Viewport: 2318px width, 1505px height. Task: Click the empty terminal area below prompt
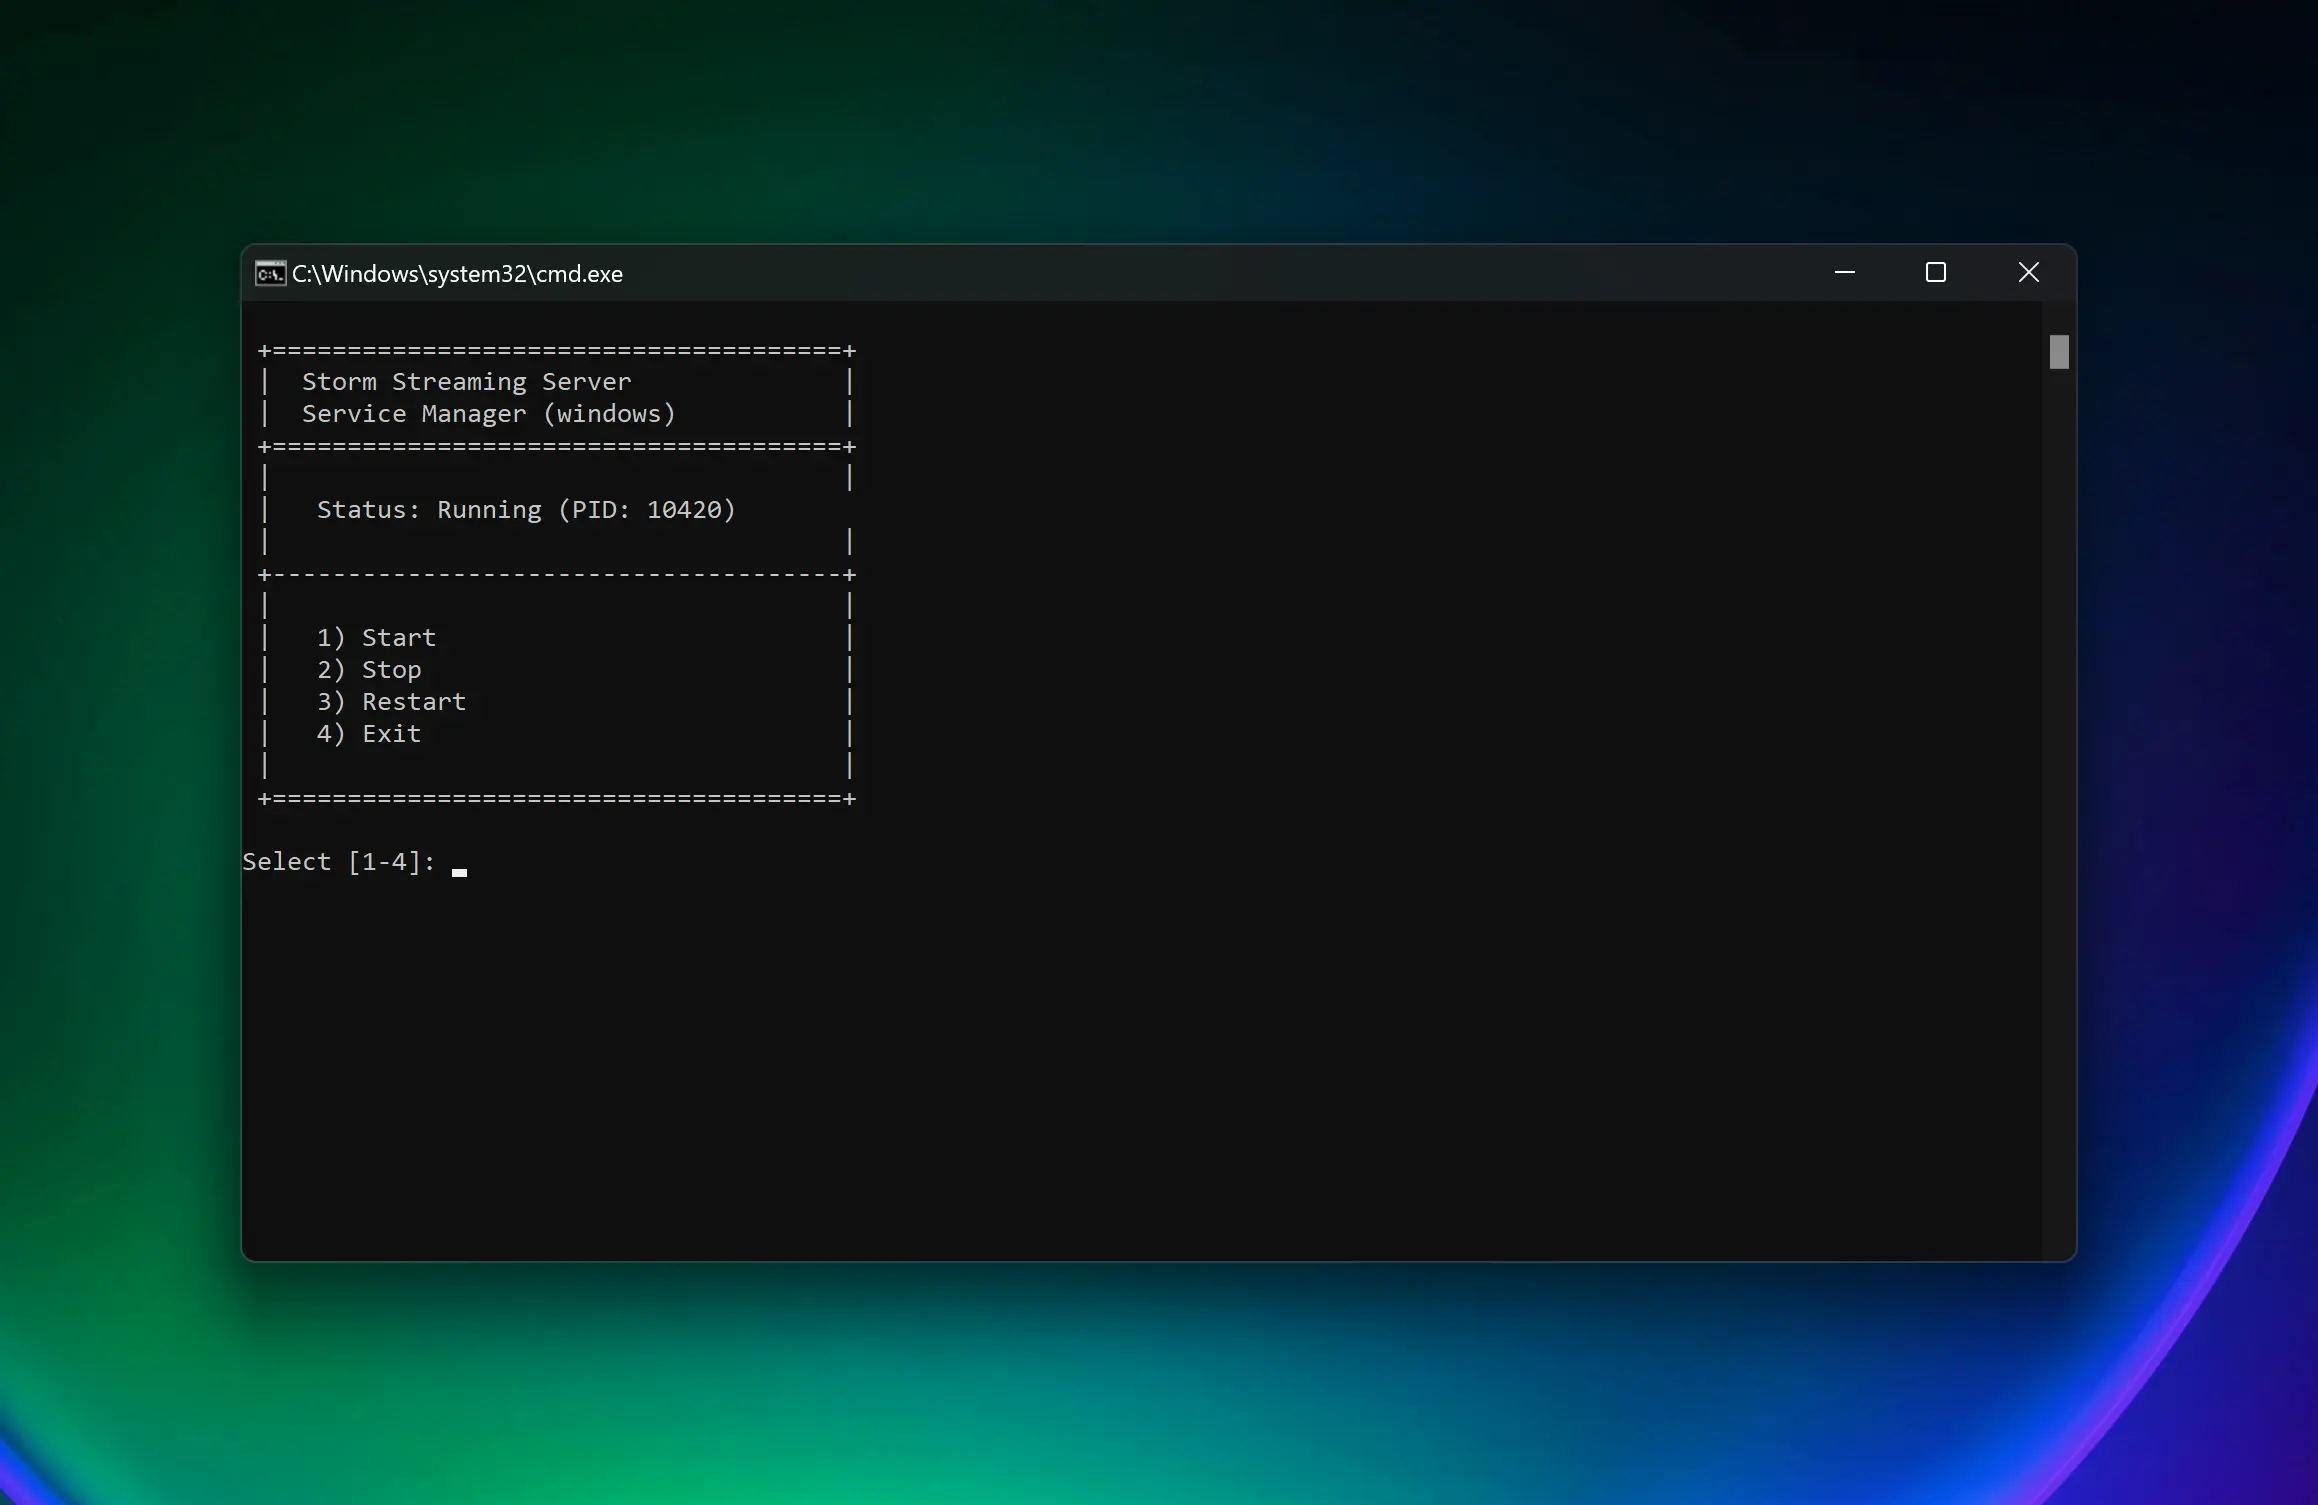click(x=1100, y=1080)
